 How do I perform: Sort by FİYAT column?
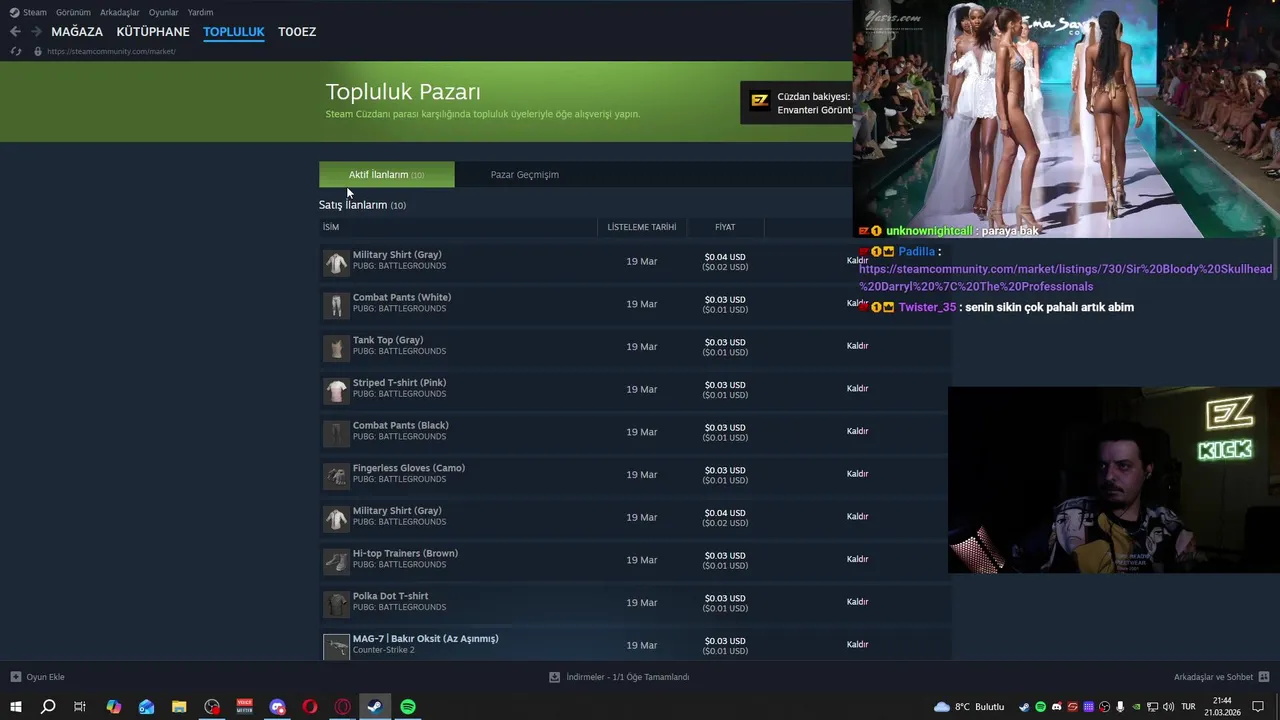725,227
